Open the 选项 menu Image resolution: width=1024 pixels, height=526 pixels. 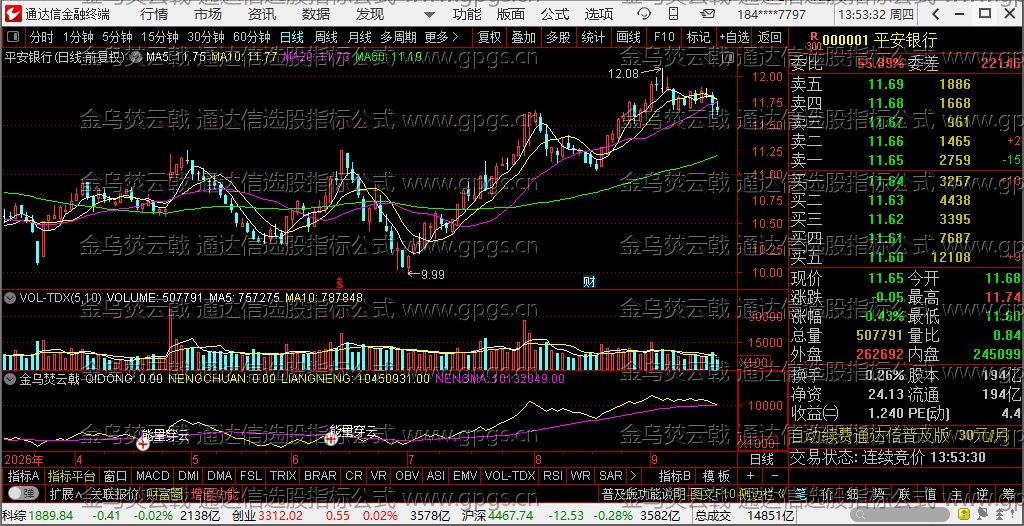pos(599,14)
